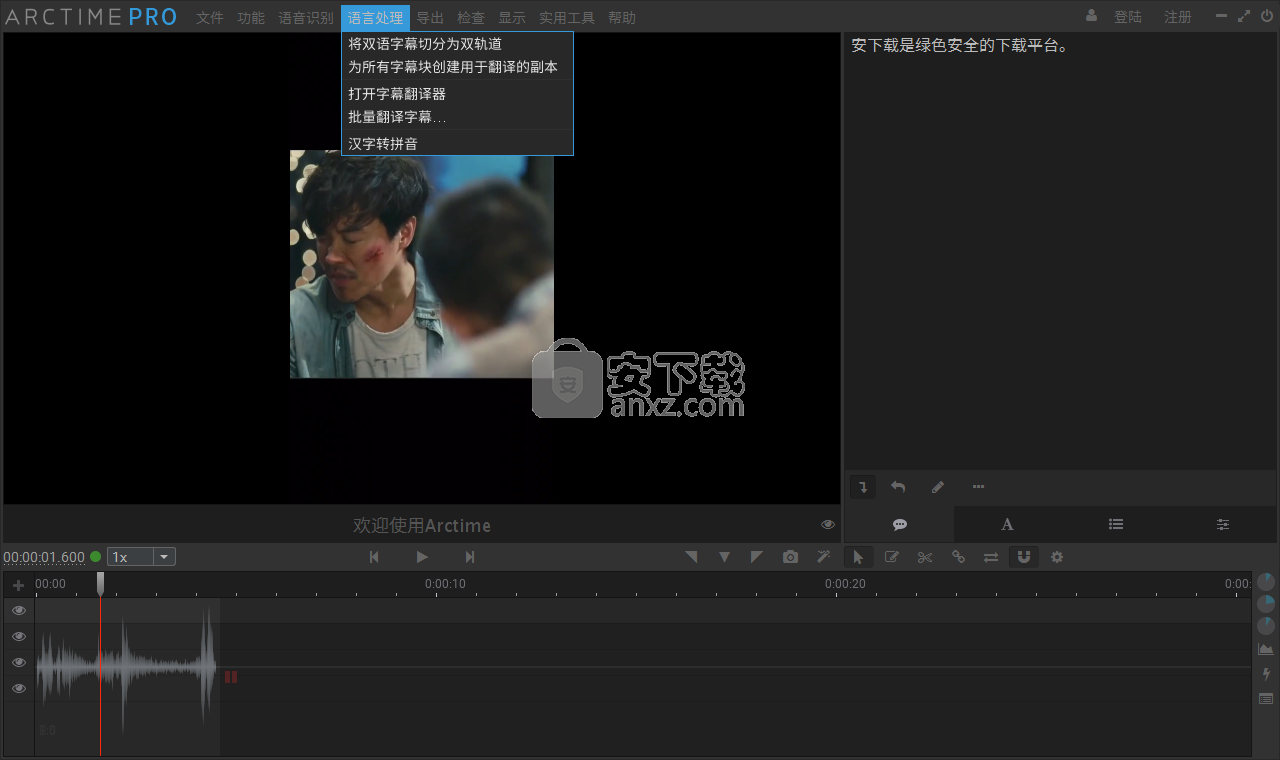Click the left corner triangle marker button
The width and height of the screenshot is (1280, 760).
coord(691,557)
